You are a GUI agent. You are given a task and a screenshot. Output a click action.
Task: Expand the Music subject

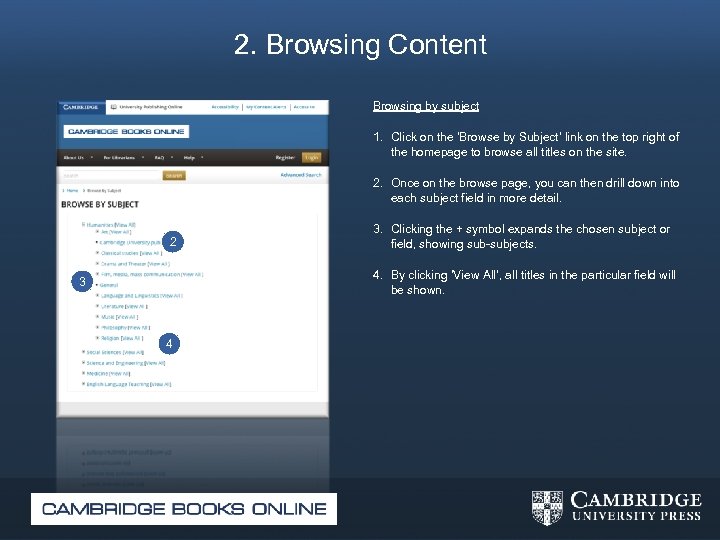[97, 316]
